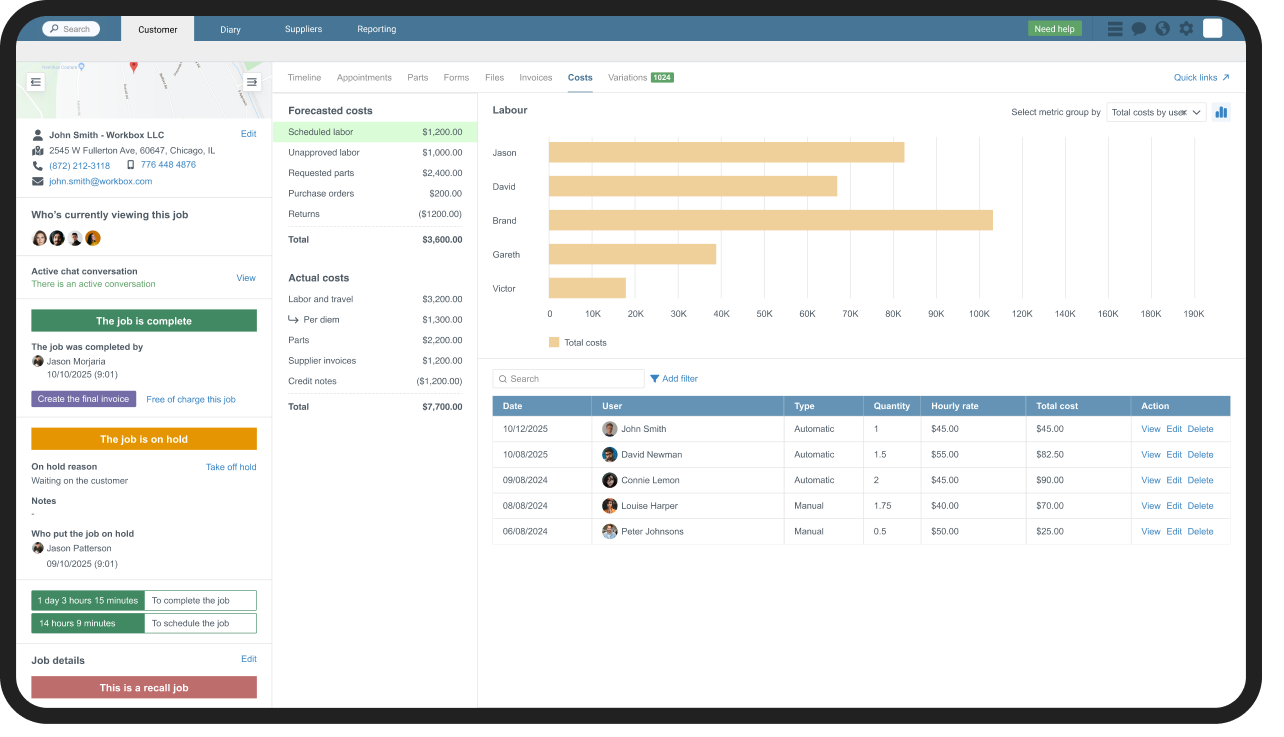Viewport: 1284px width, 737px height.
Task: Open the Suppliers section from the navigation bar
Action: click(303, 29)
